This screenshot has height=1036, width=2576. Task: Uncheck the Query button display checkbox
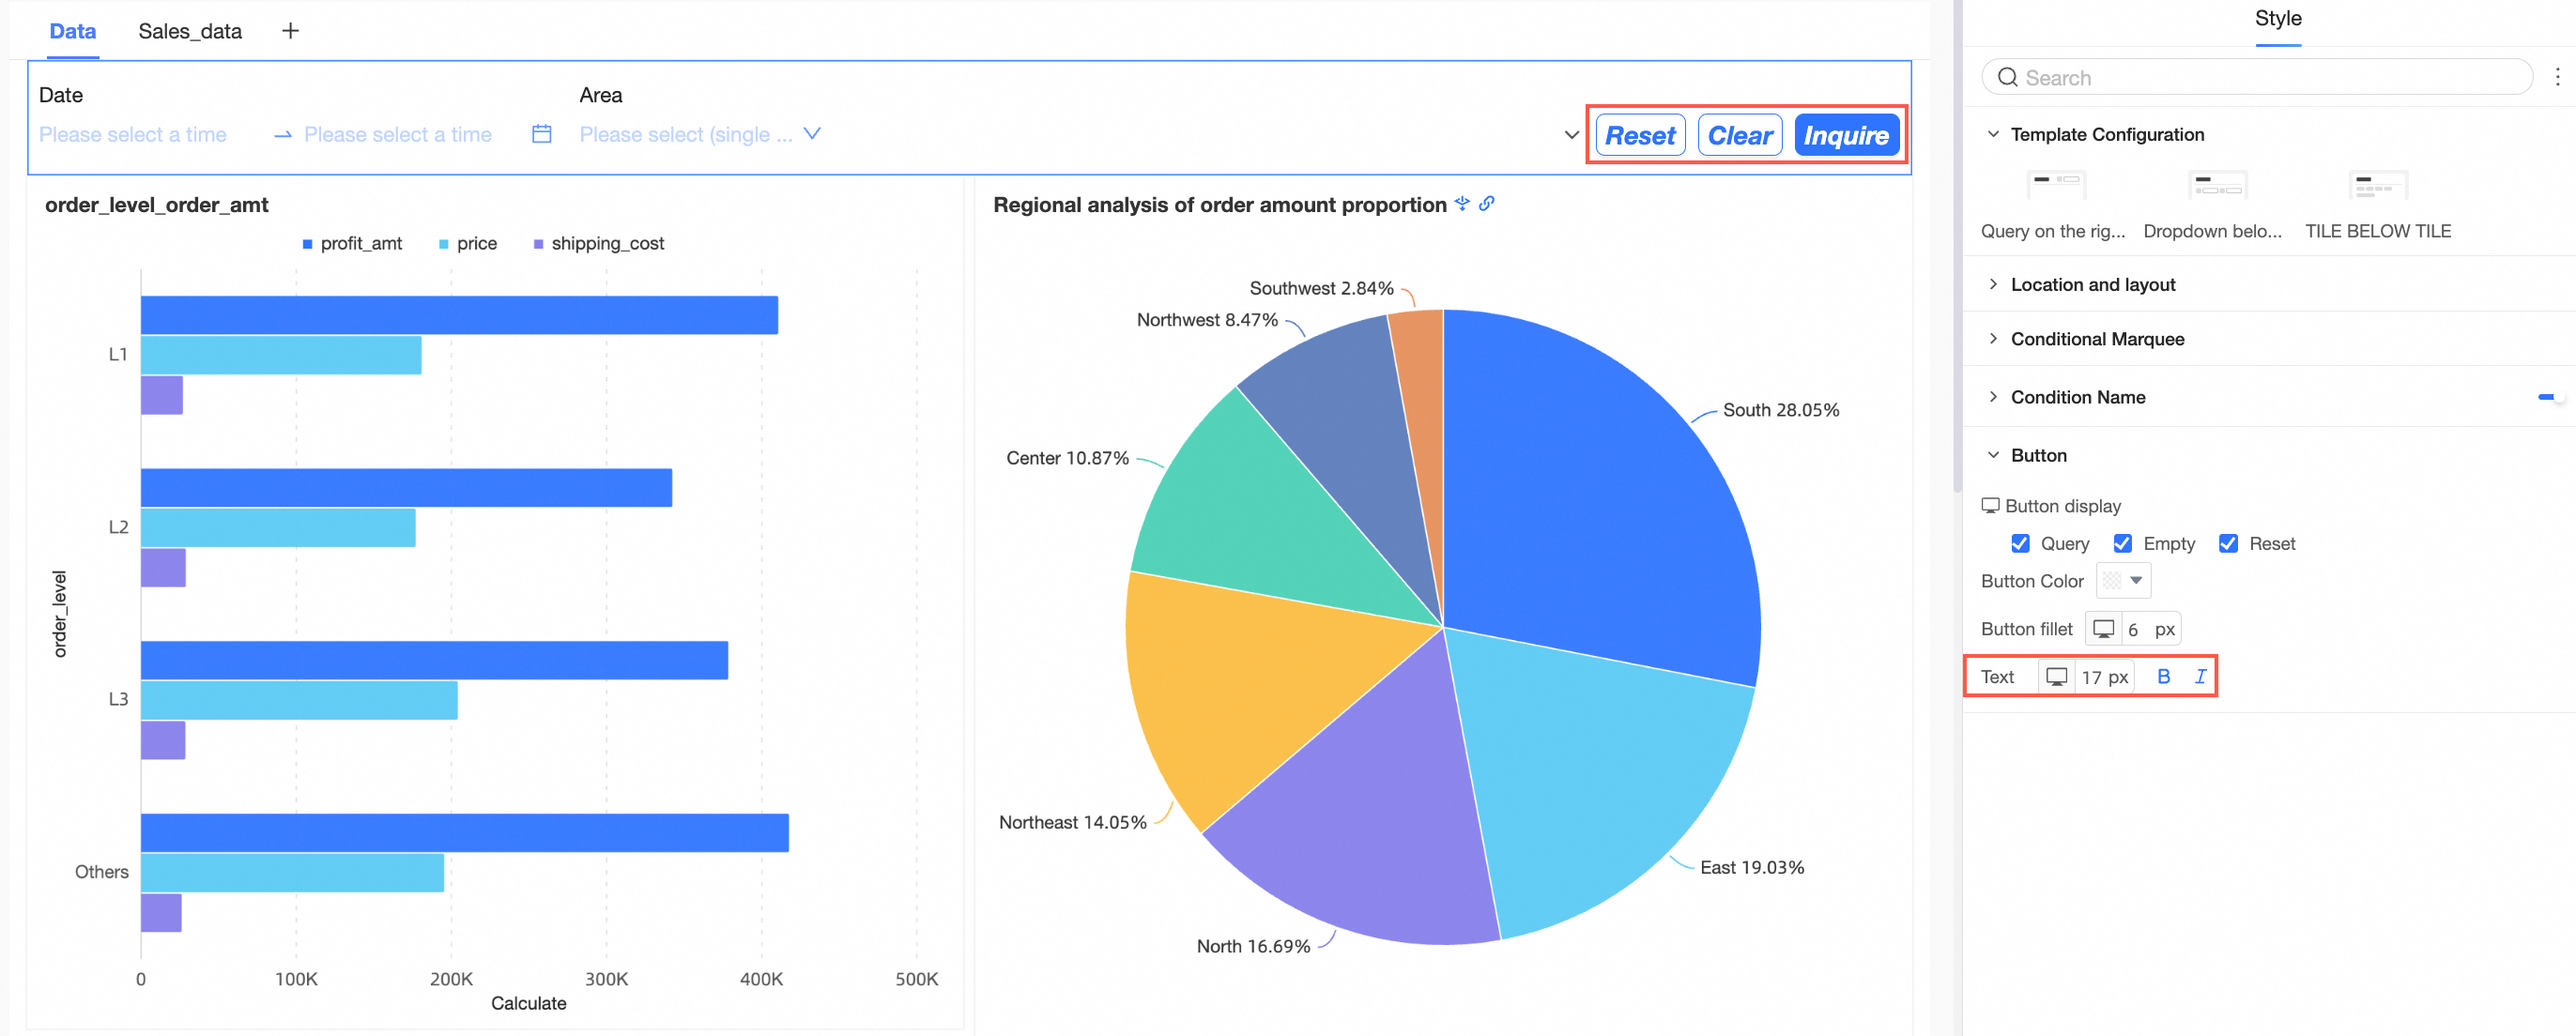tap(2020, 544)
